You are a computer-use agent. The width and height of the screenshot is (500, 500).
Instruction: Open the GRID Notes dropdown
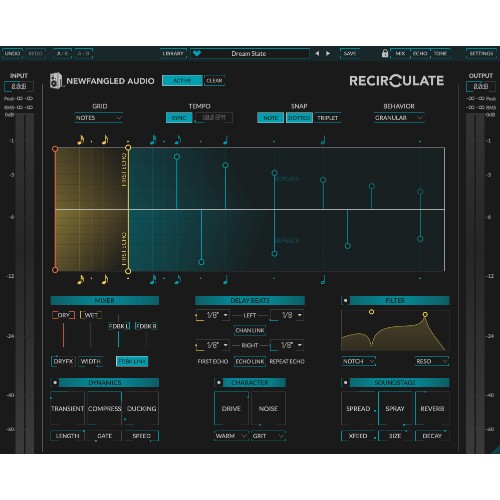(99, 118)
